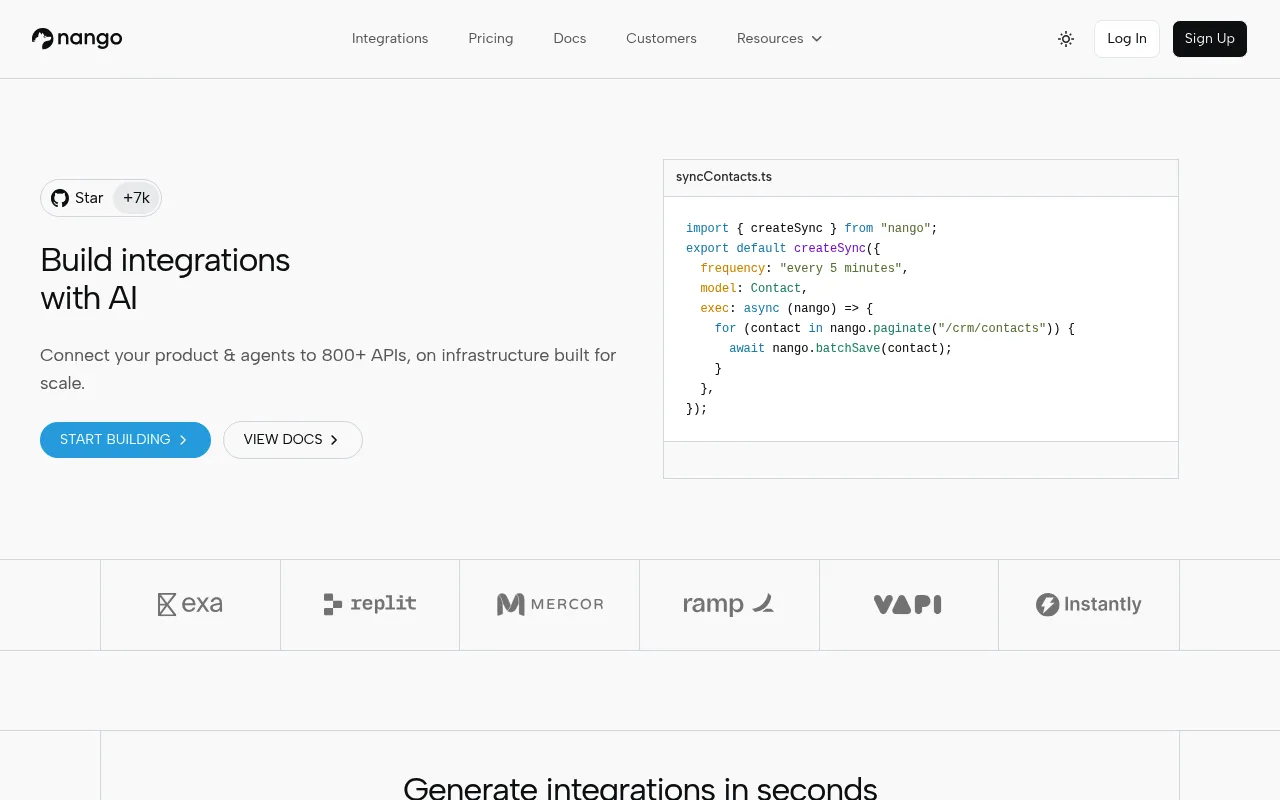Screen dimensions: 1280x800
Task: Click the 'await nango.batchSave(contact);' code line
Action: pos(841,348)
